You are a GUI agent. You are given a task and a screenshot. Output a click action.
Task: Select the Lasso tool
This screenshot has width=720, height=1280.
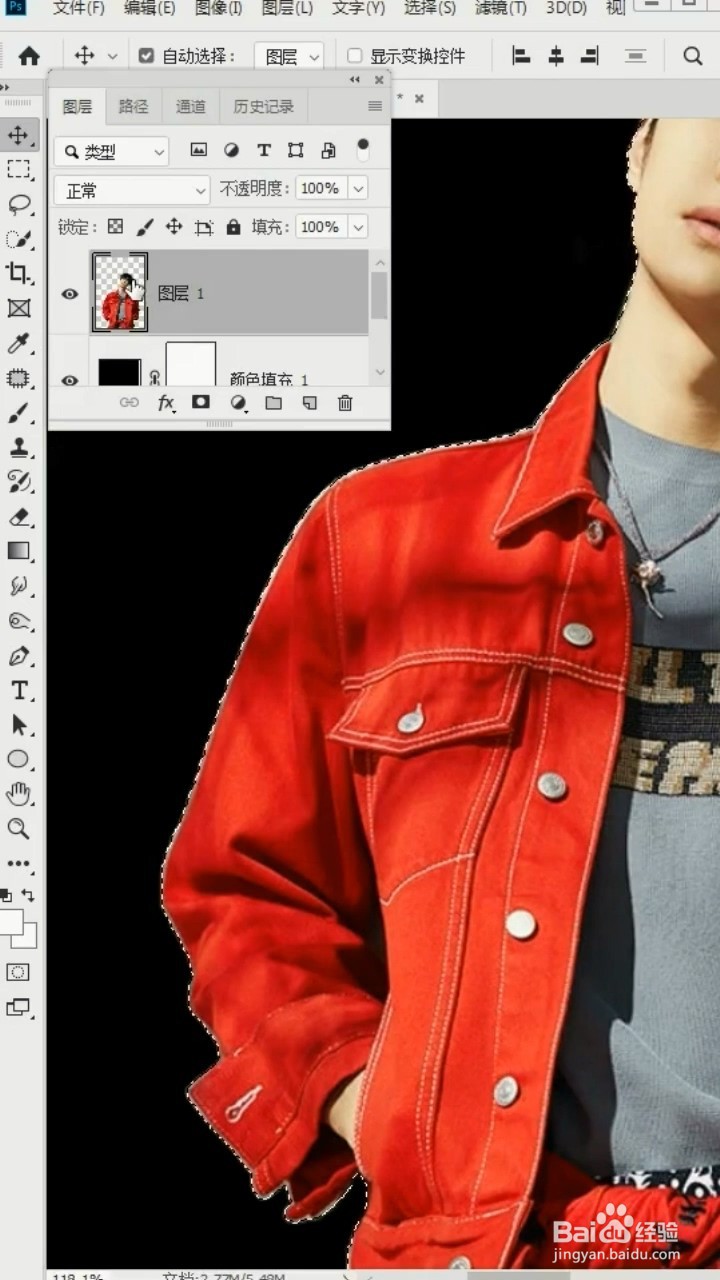point(19,204)
